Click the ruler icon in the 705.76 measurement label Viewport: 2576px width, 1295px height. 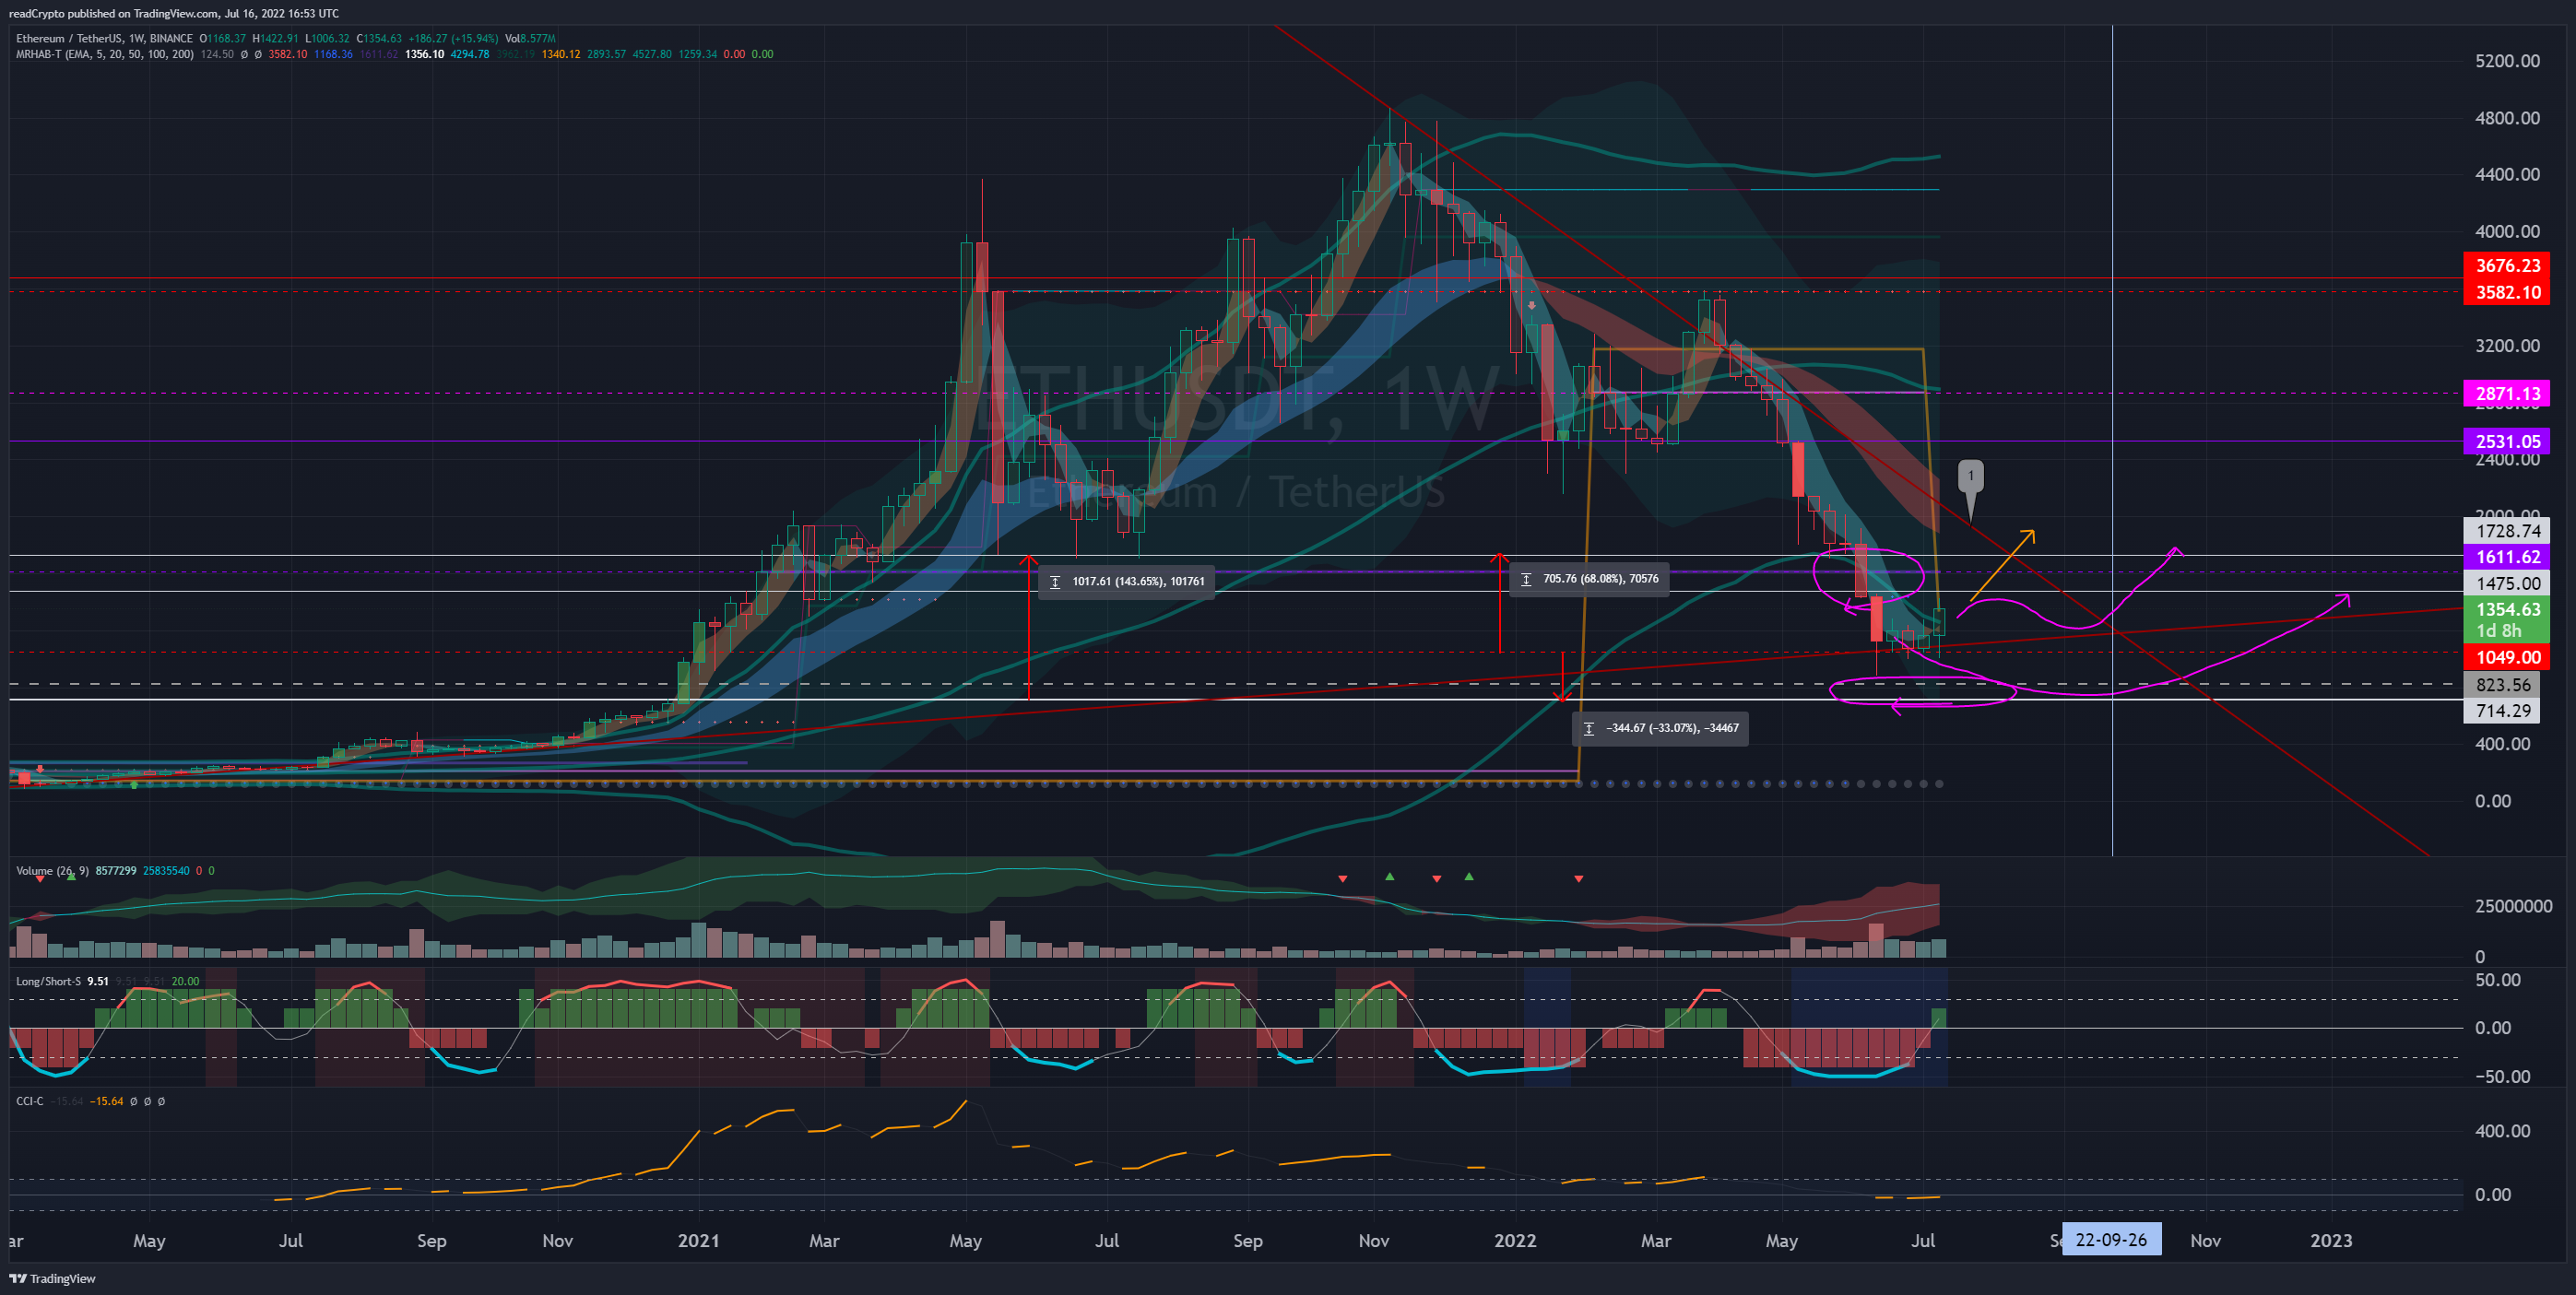[x=1526, y=579]
